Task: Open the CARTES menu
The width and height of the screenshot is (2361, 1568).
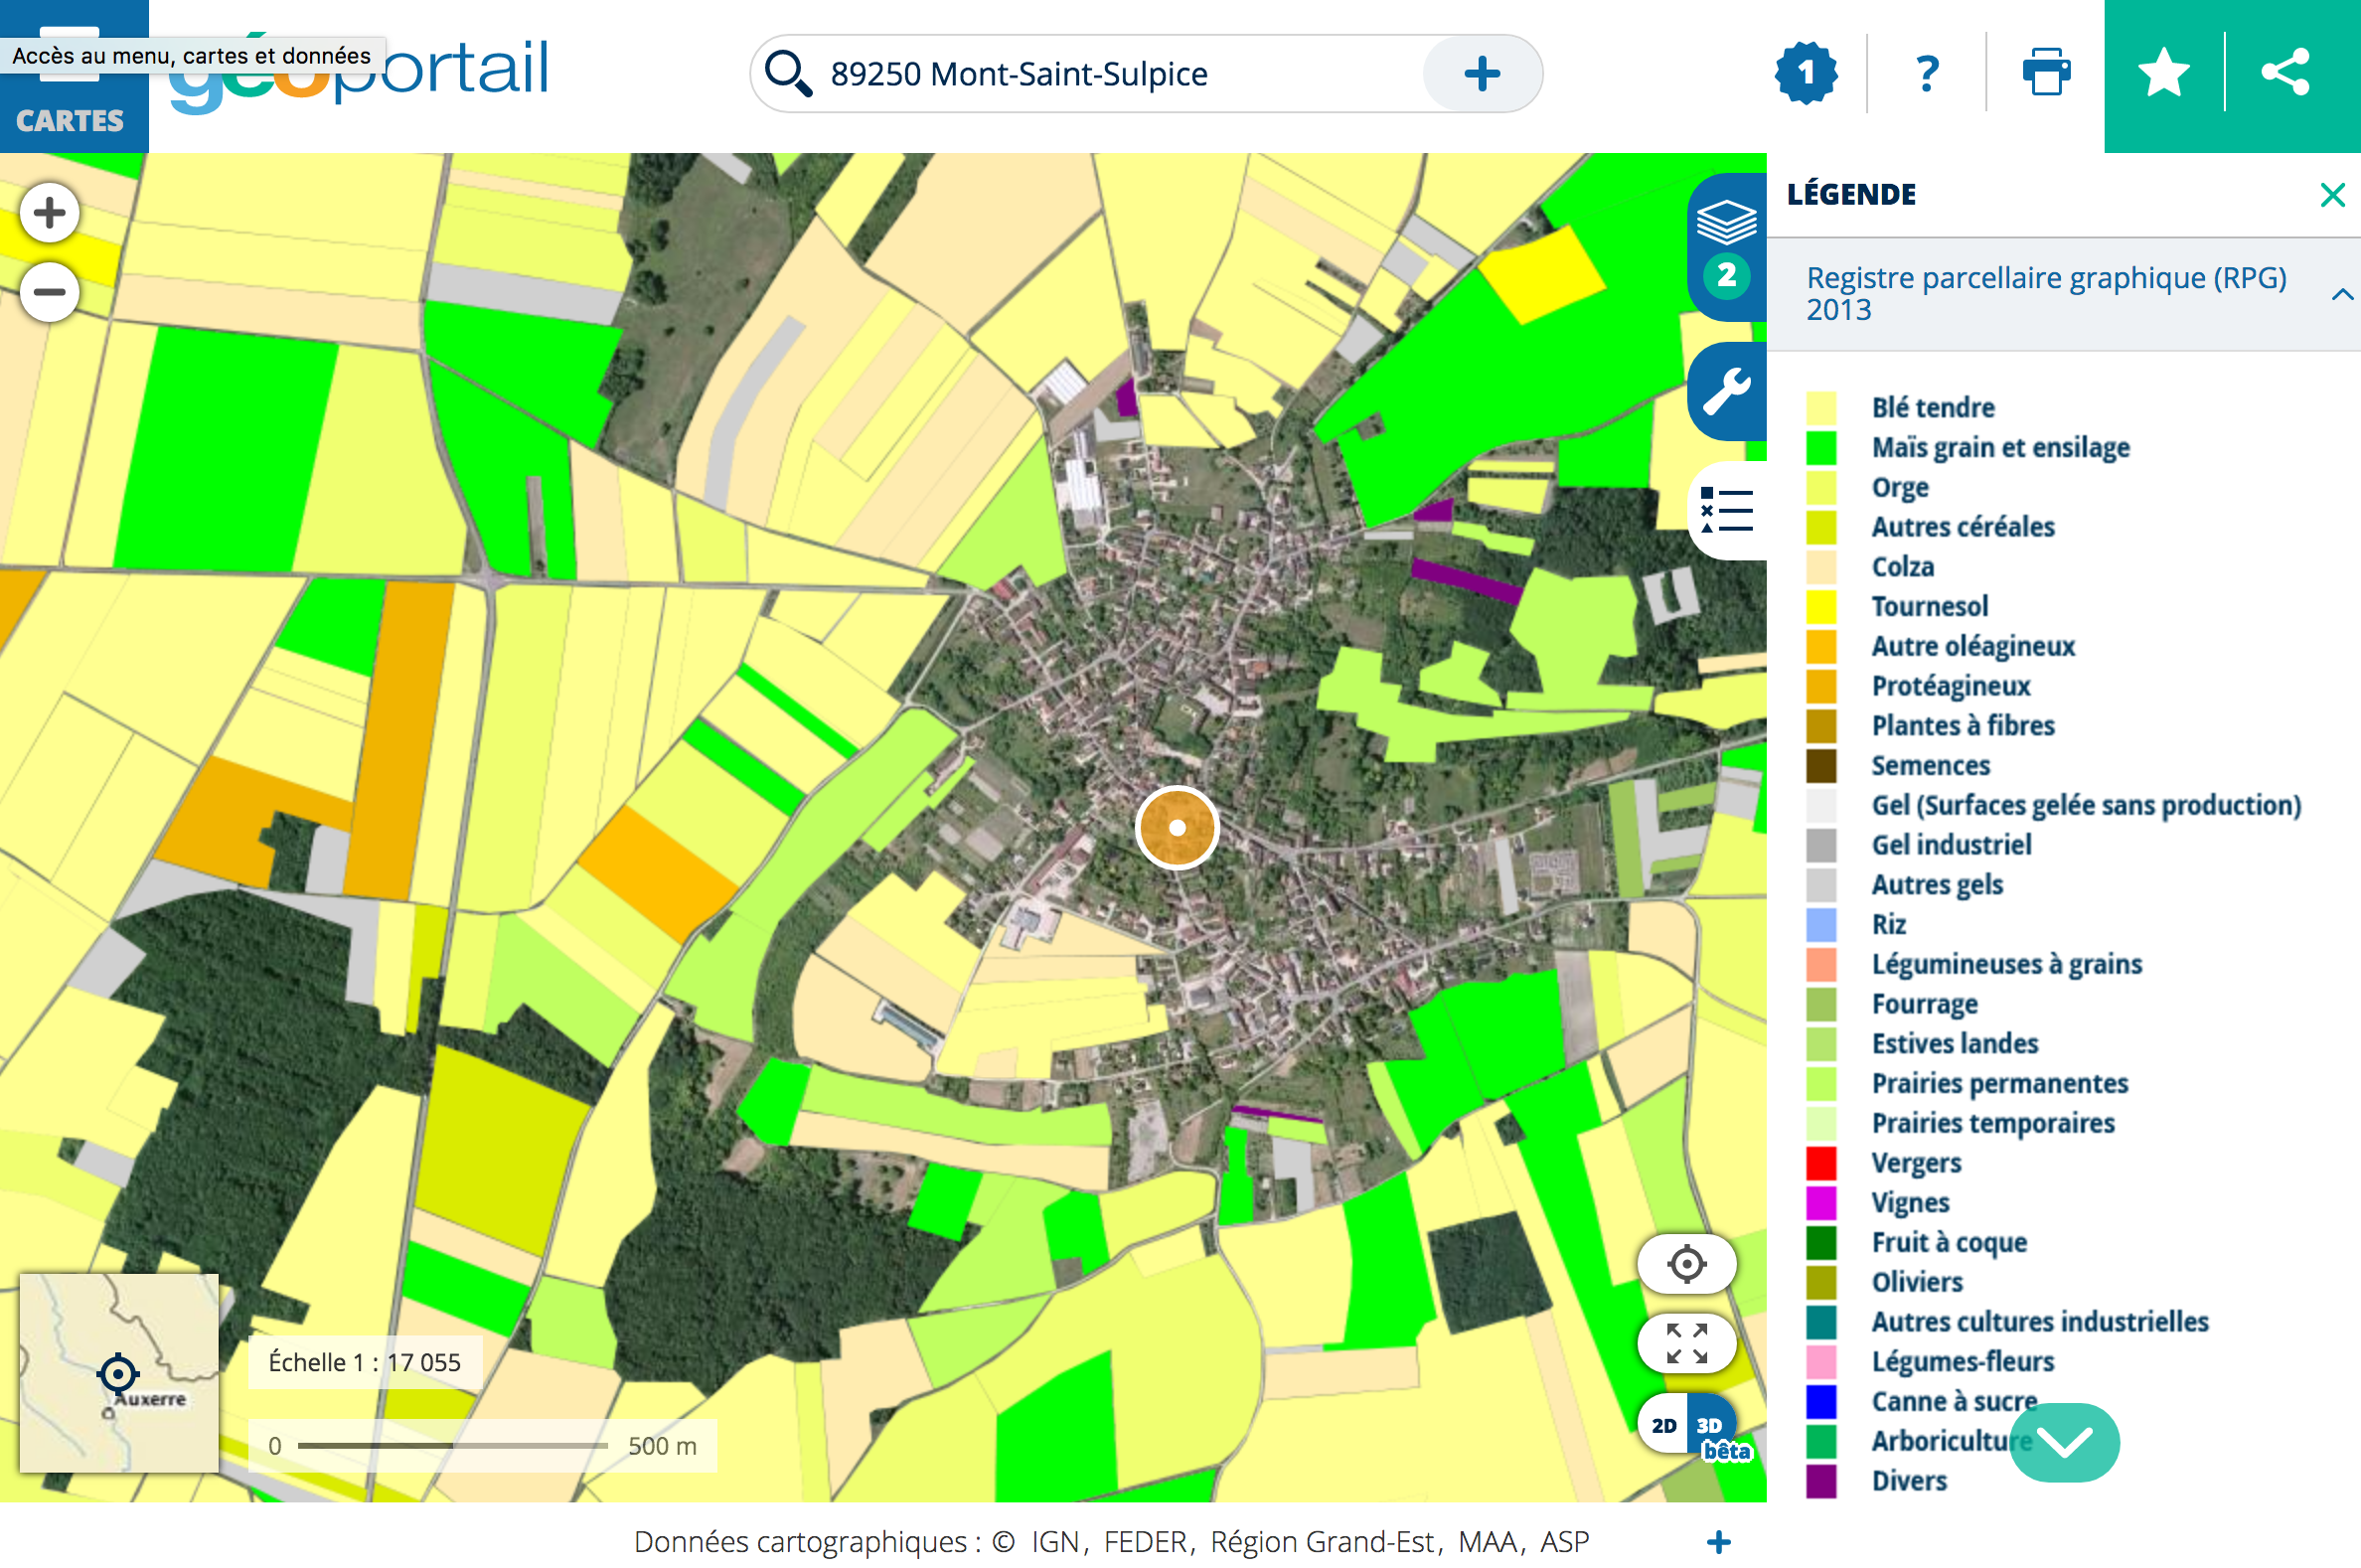Action: click(70, 119)
